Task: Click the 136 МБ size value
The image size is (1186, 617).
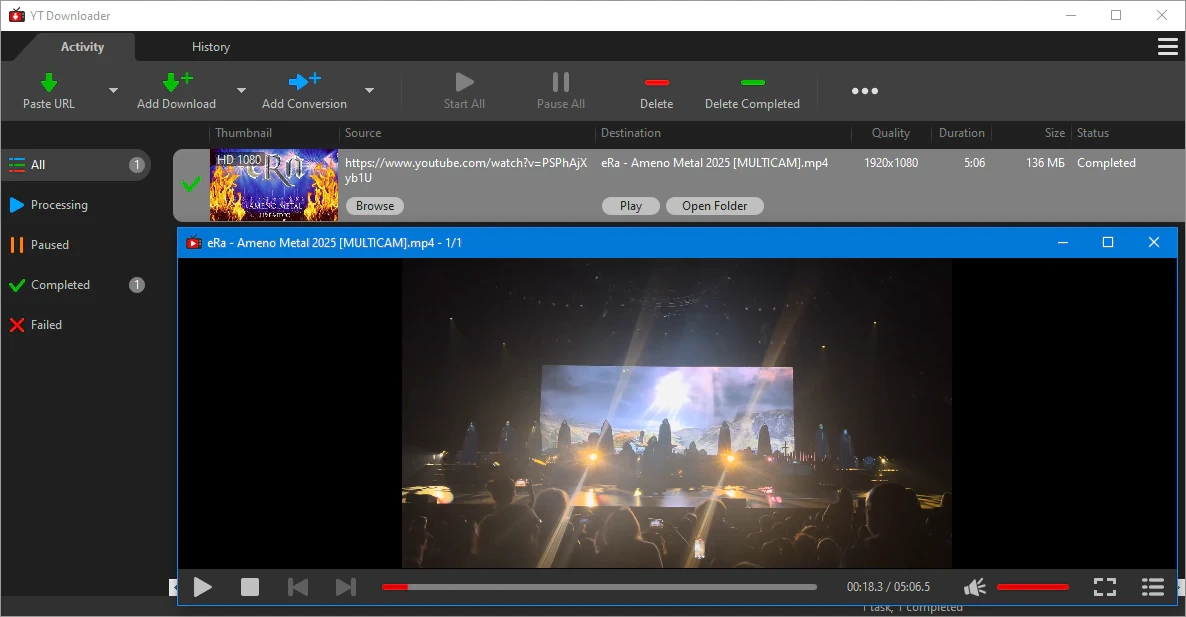Action: [1045, 163]
